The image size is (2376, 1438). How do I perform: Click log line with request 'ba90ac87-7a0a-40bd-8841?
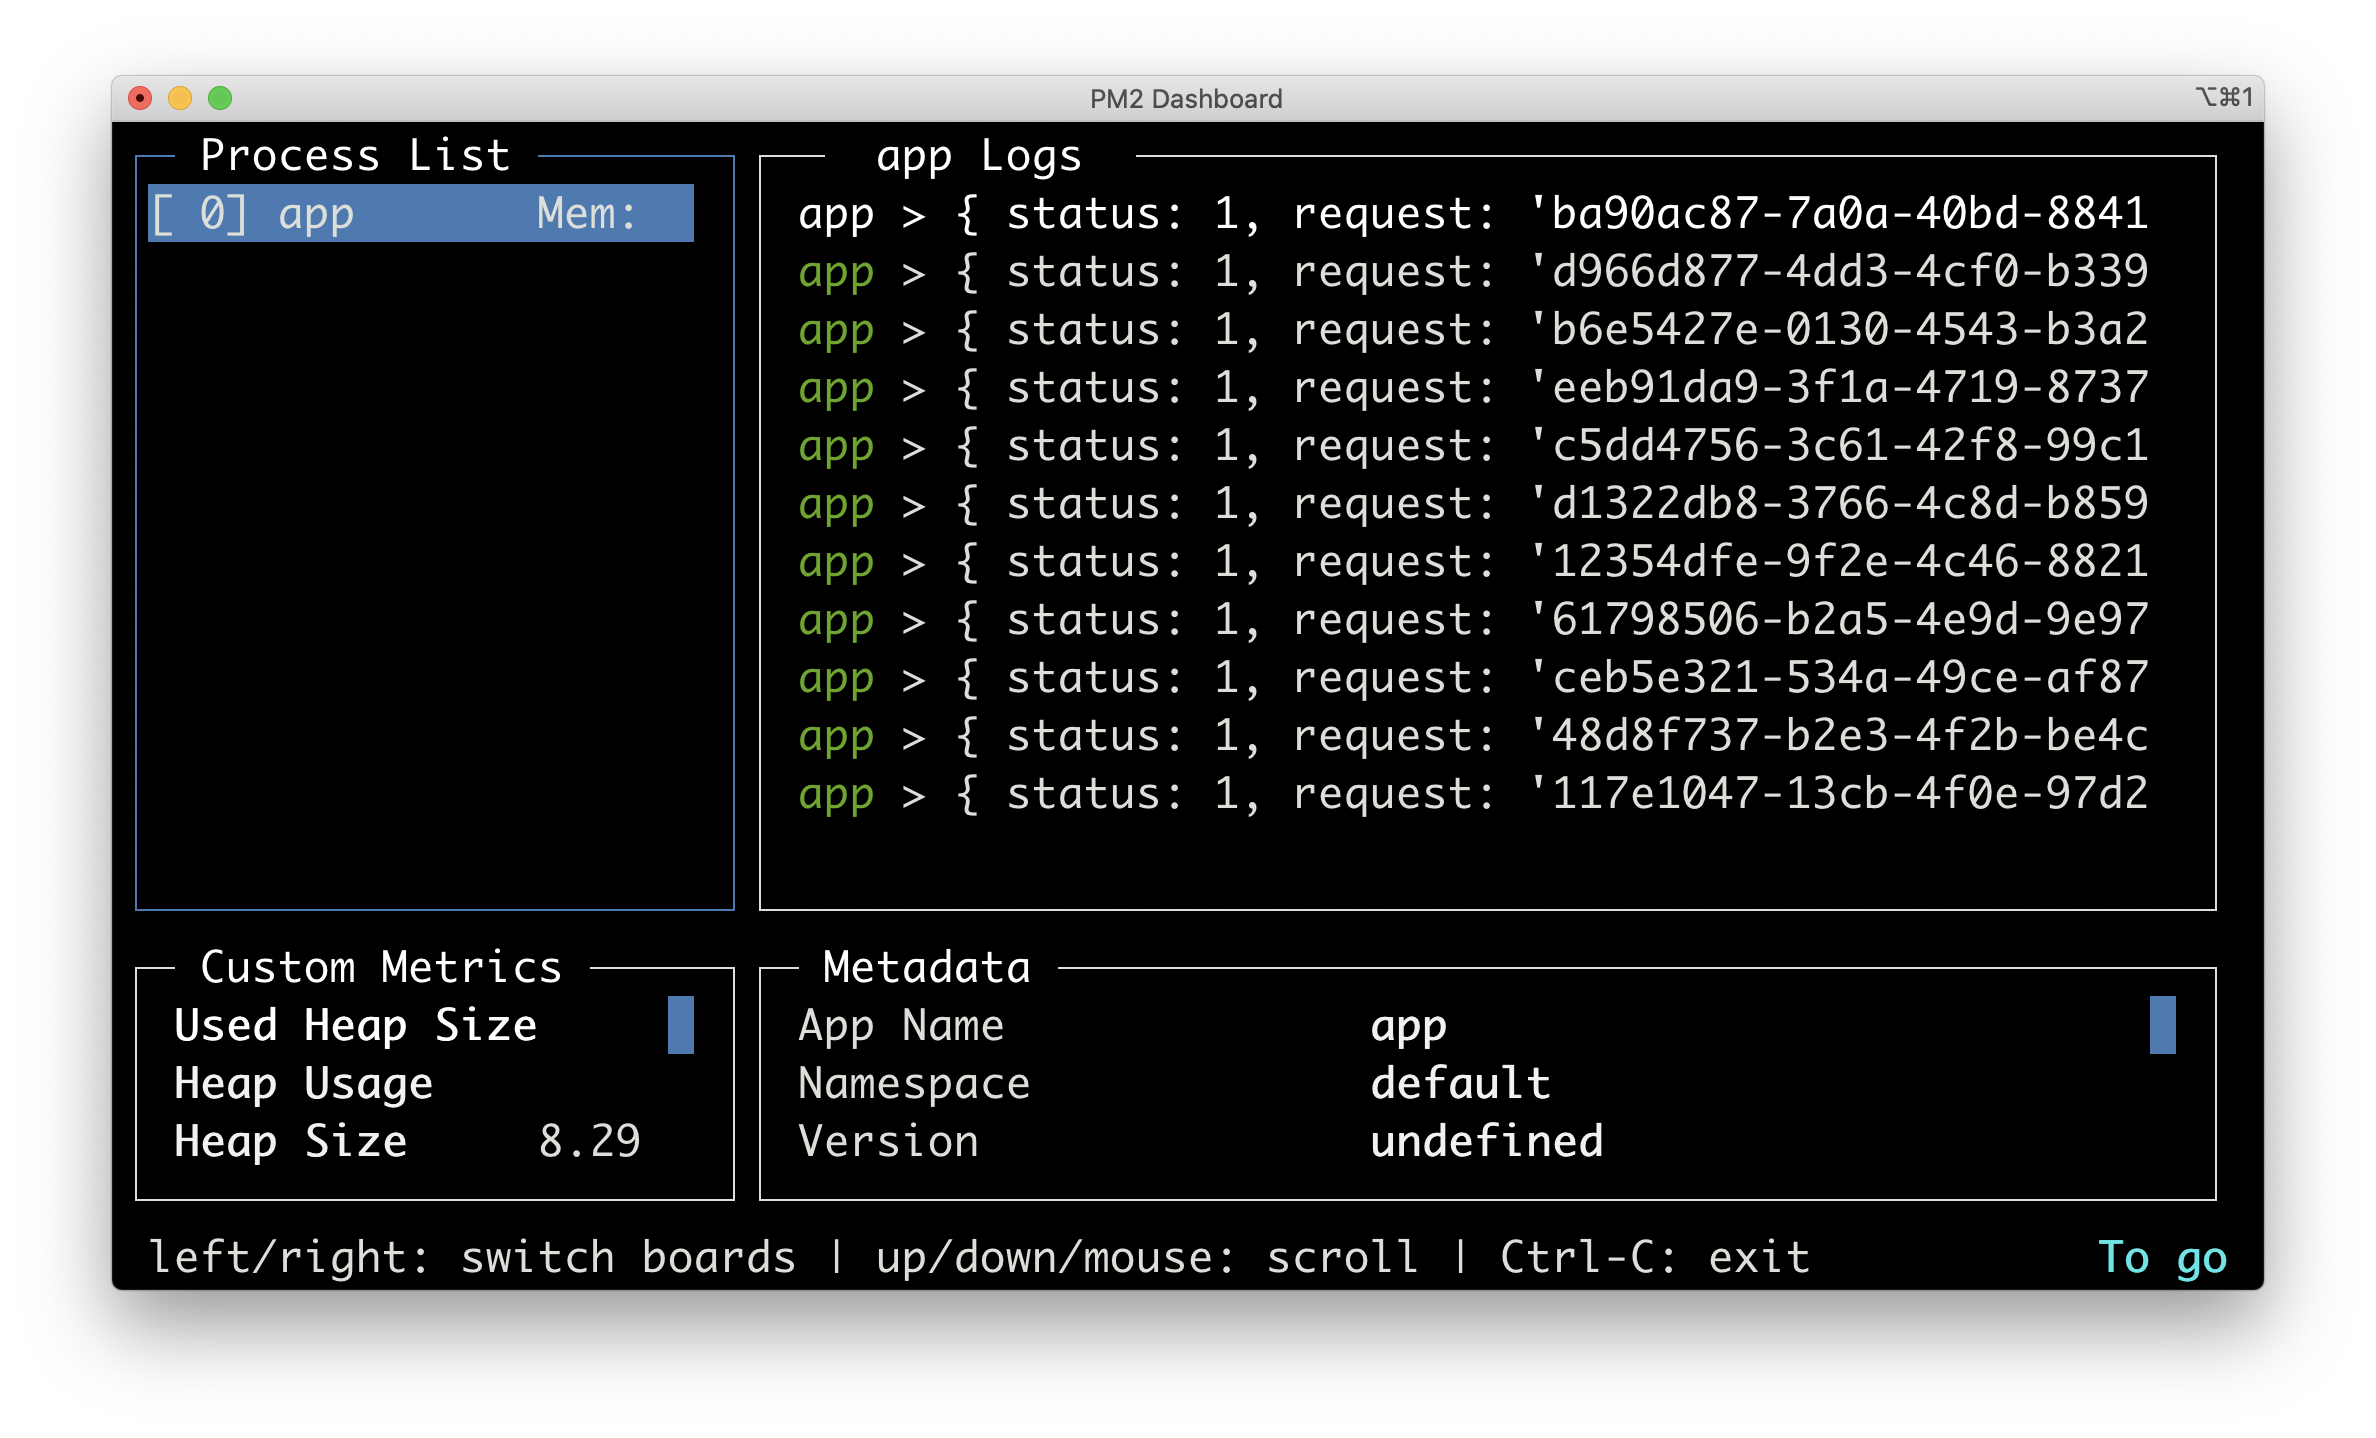pyautogui.click(x=1473, y=213)
